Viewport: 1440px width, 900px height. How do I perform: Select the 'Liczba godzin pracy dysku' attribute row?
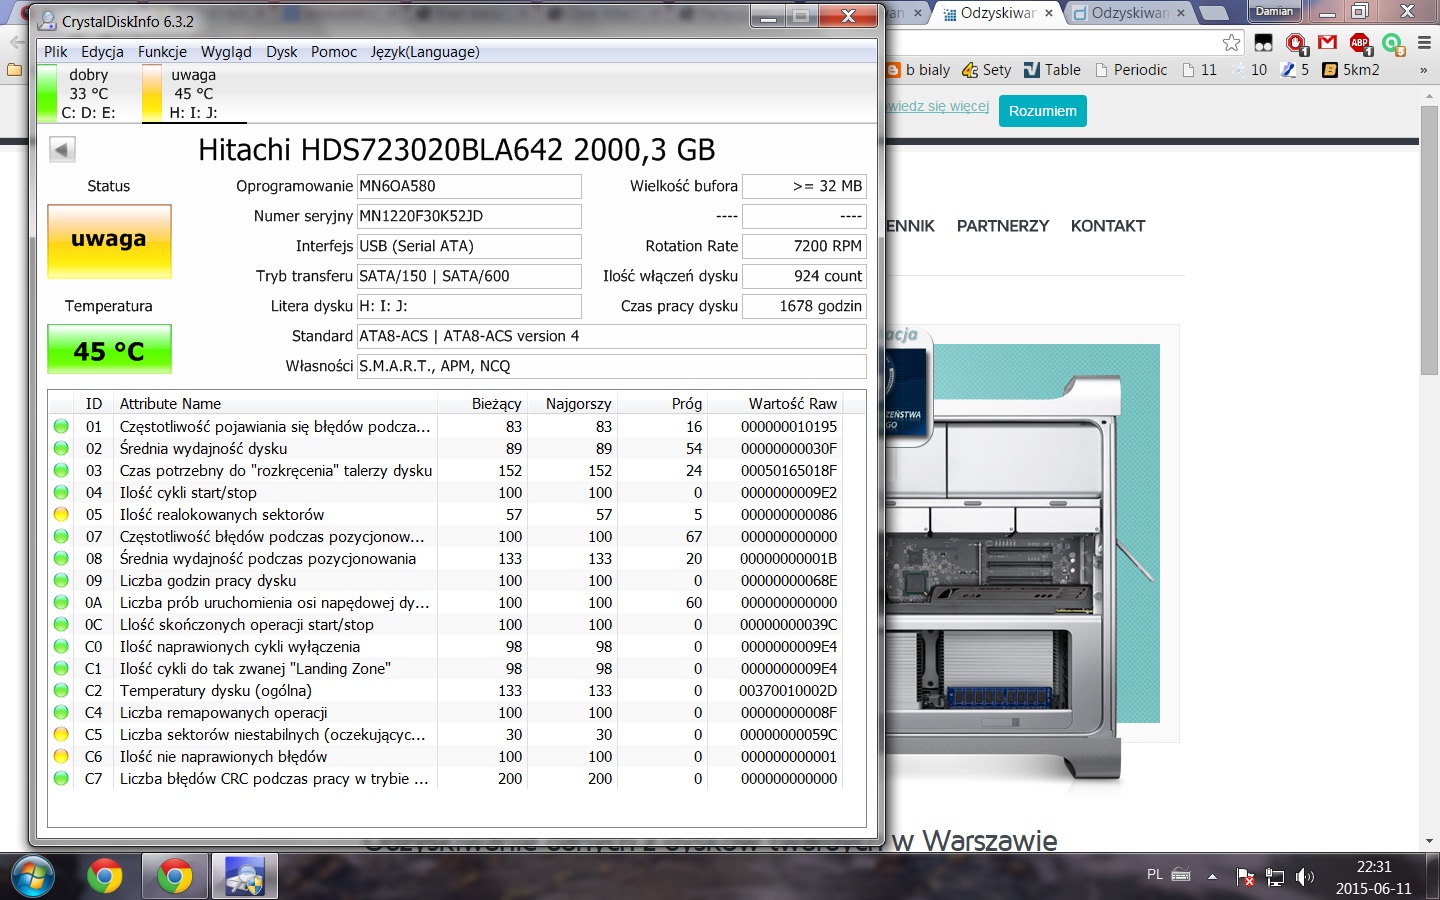[446, 581]
